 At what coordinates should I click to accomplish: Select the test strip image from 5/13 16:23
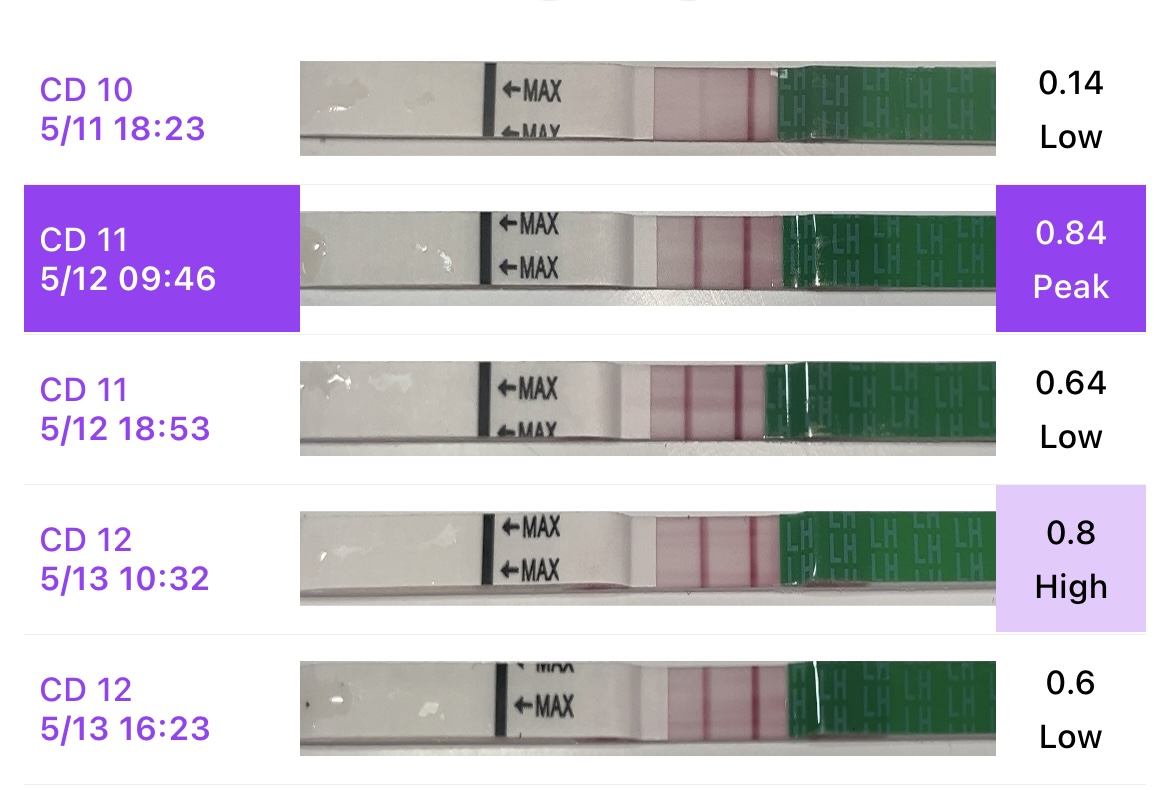click(x=648, y=708)
